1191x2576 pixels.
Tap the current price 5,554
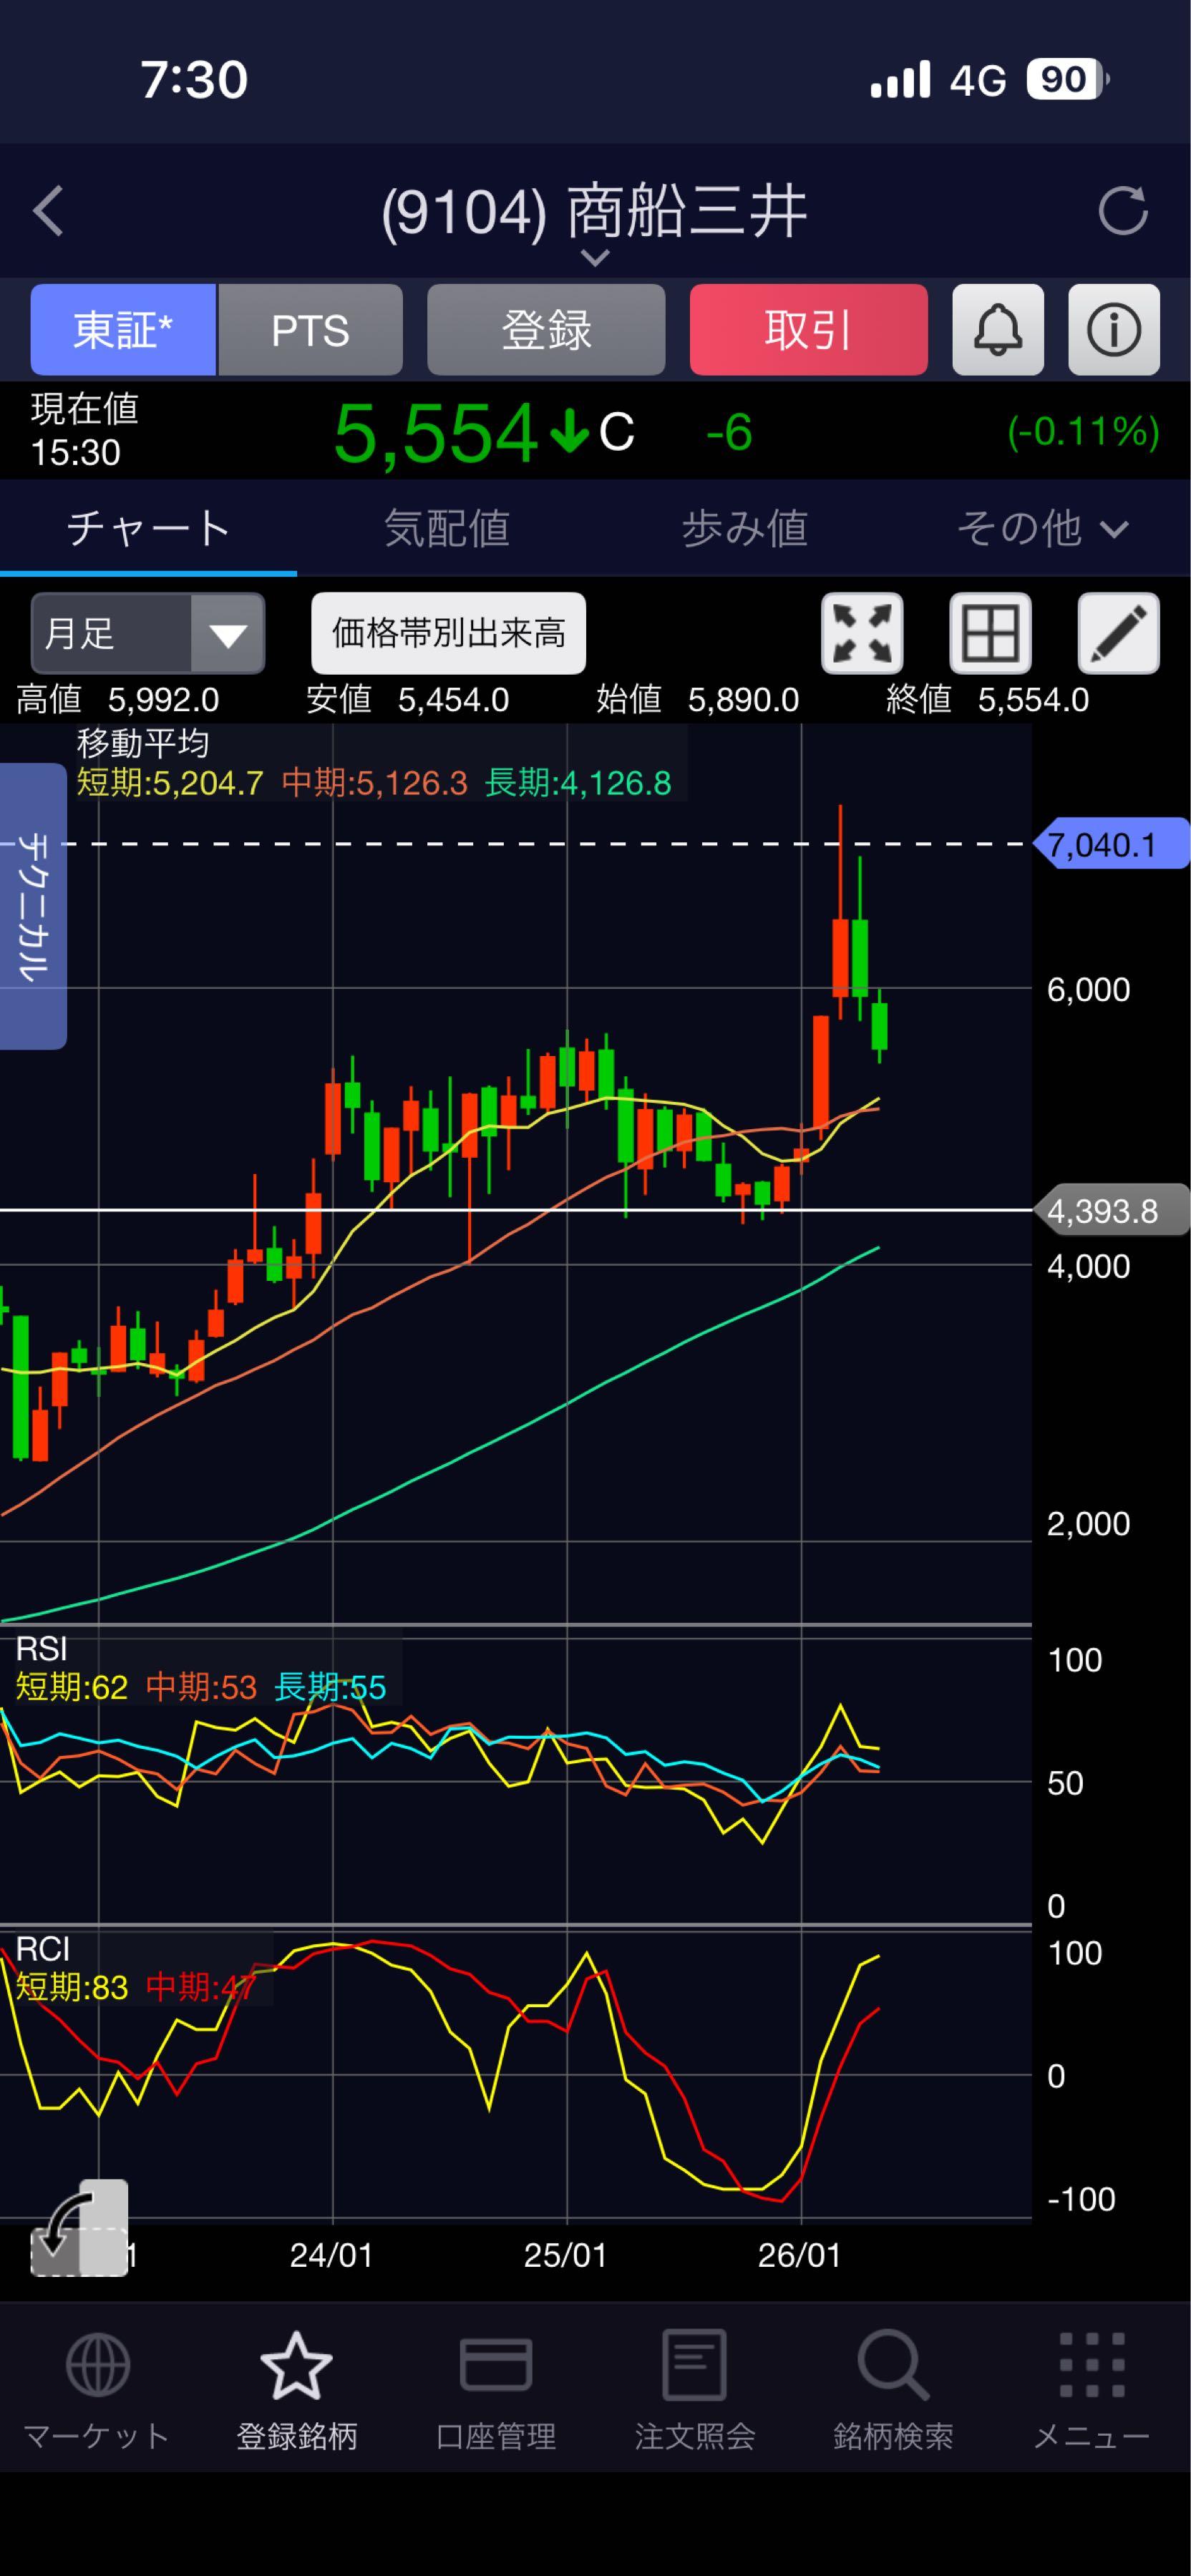(435, 433)
